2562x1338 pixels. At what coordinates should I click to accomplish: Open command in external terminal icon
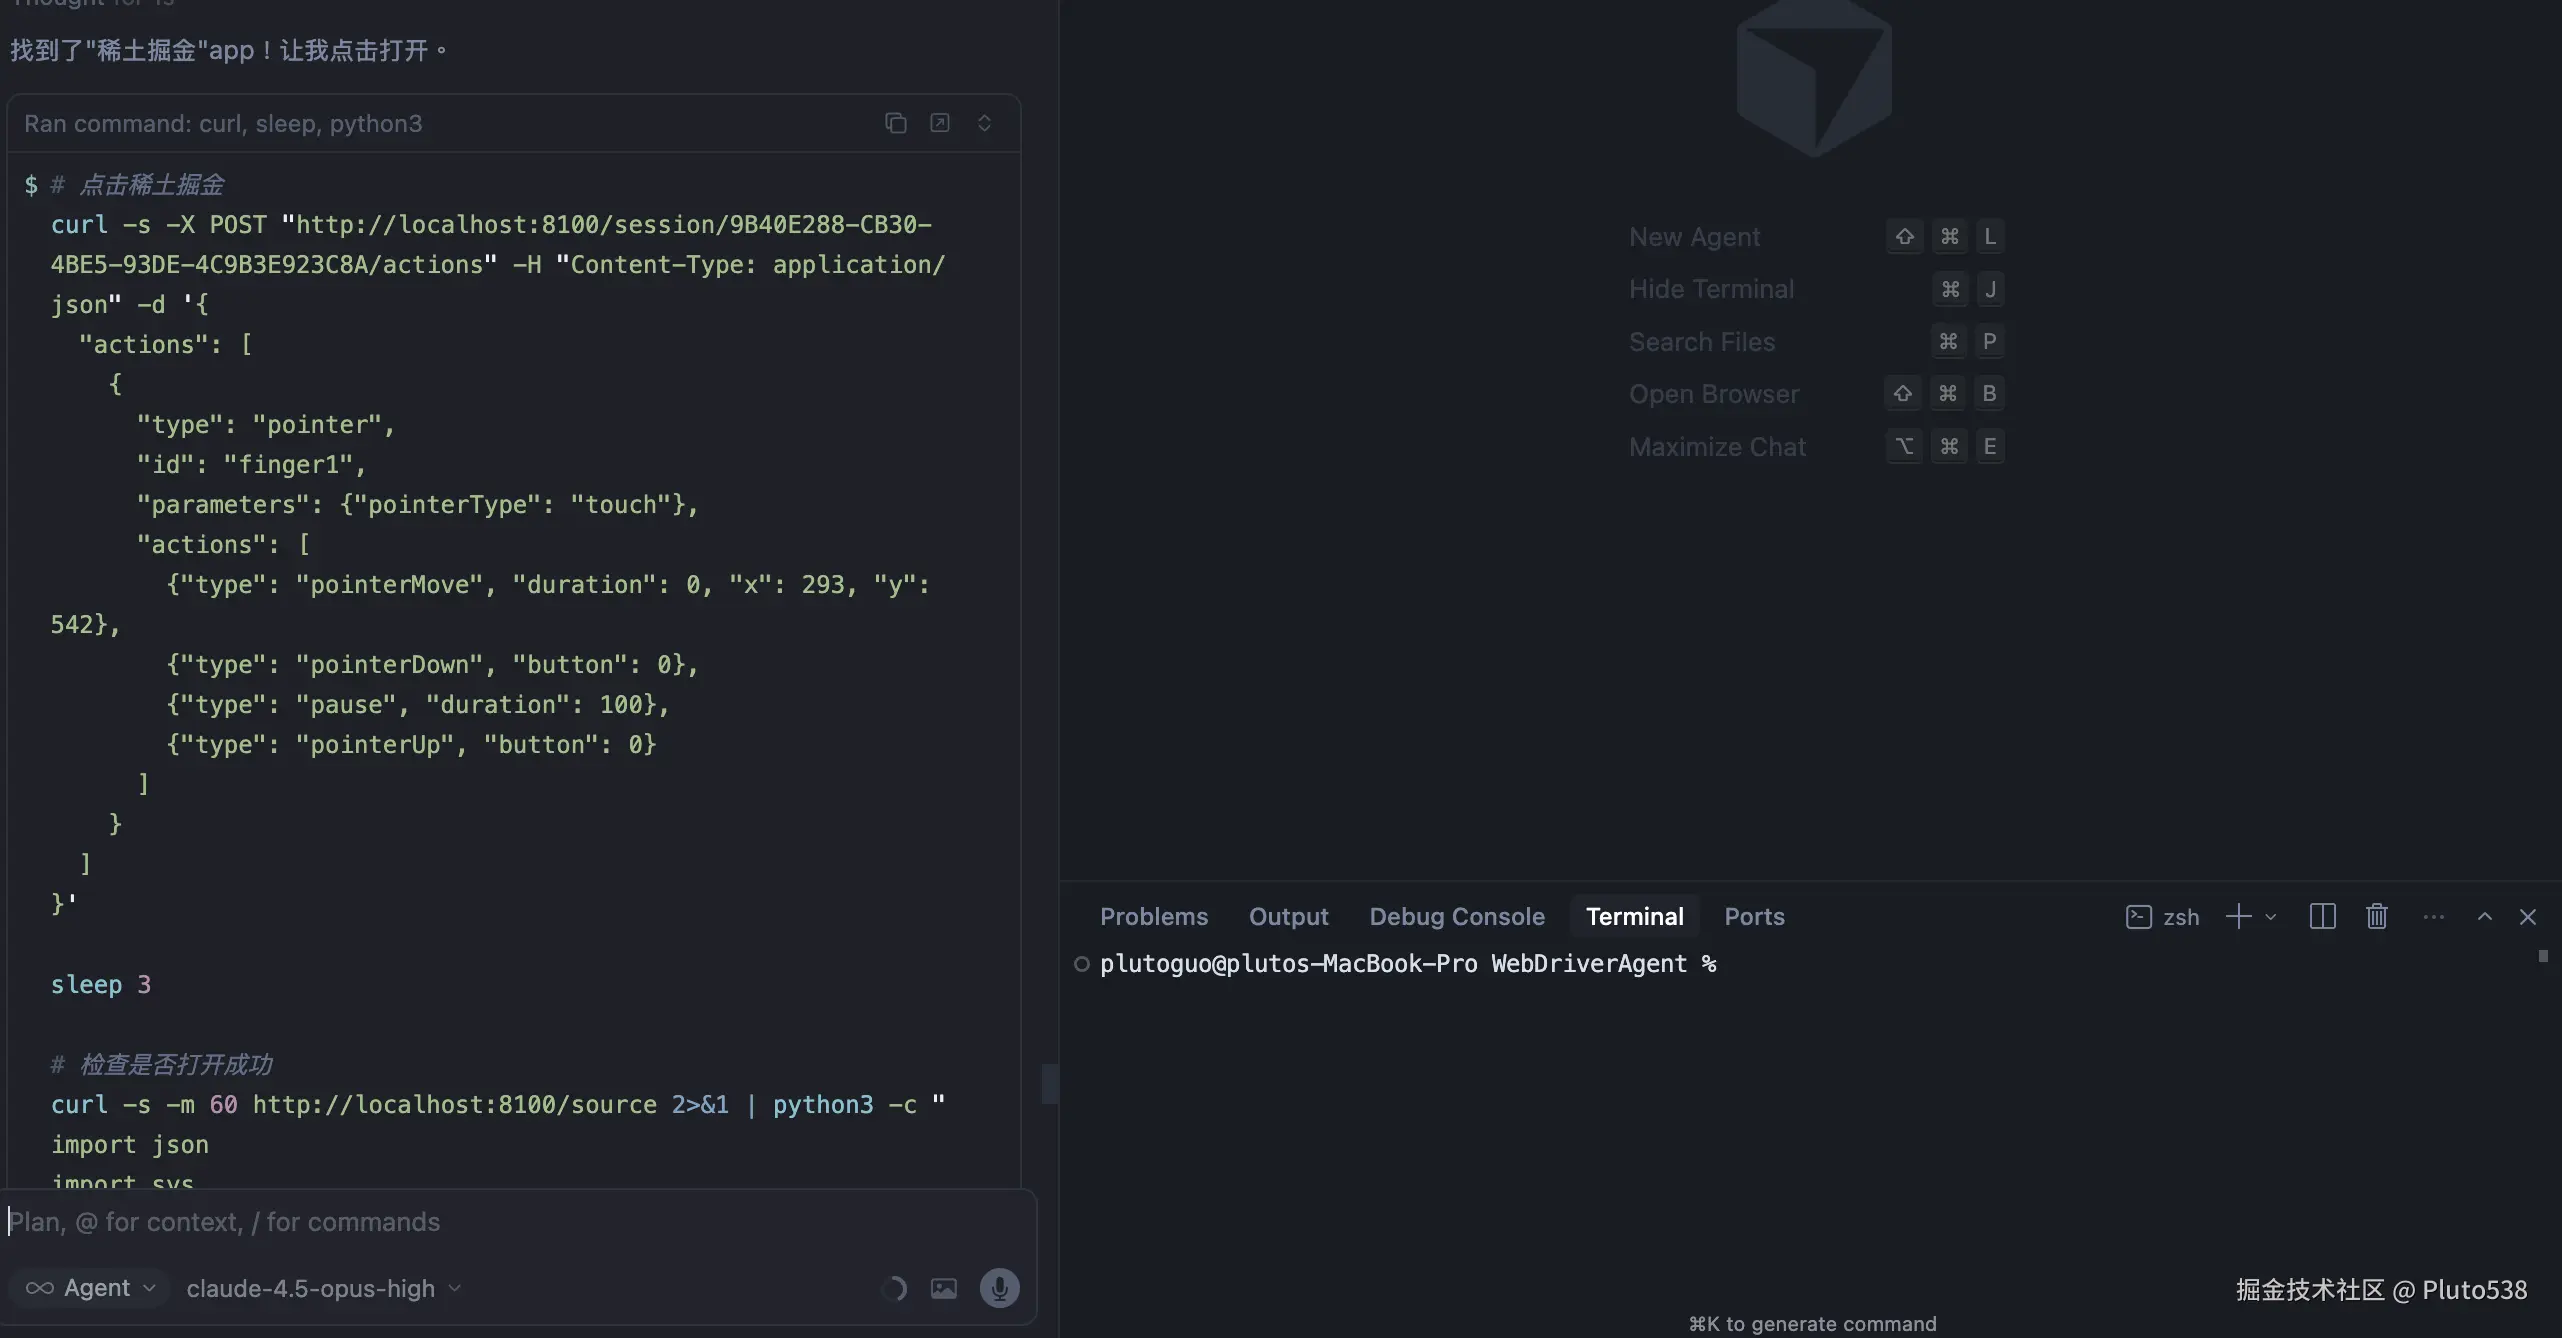940,123
